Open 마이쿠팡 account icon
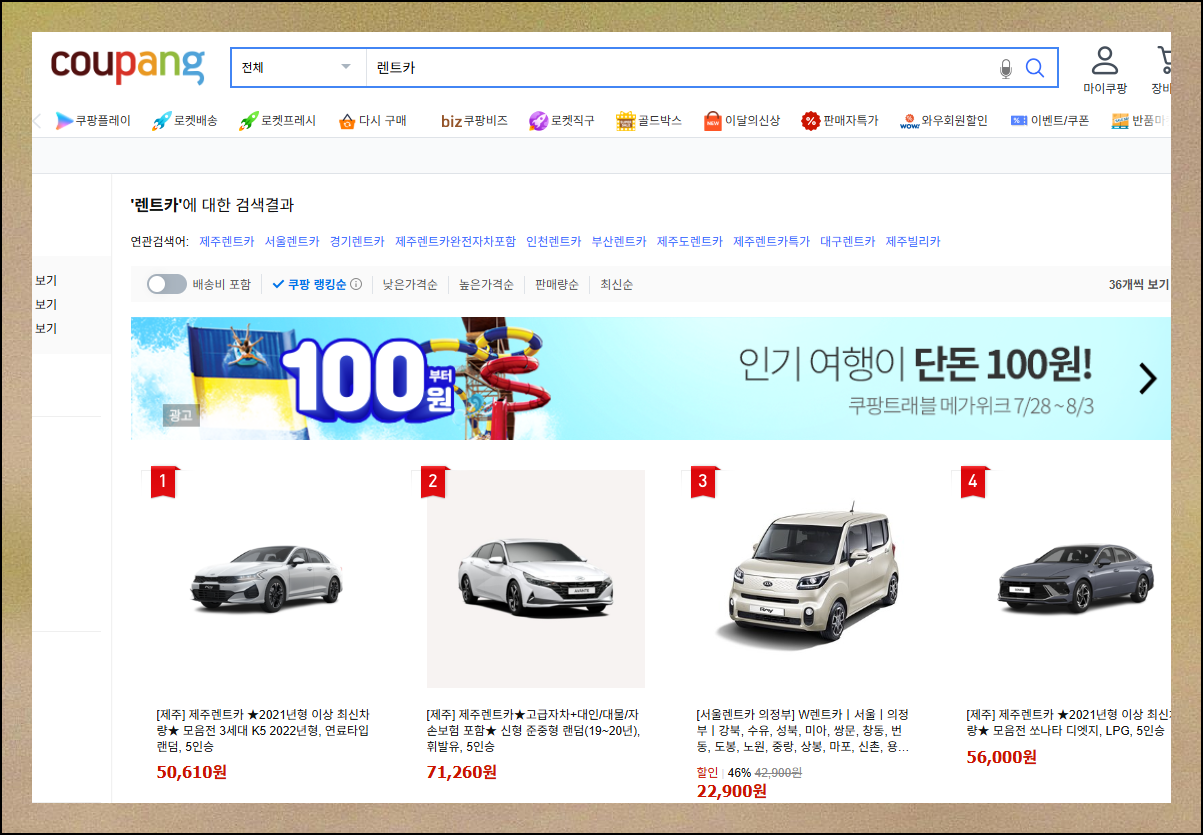 1104,70
